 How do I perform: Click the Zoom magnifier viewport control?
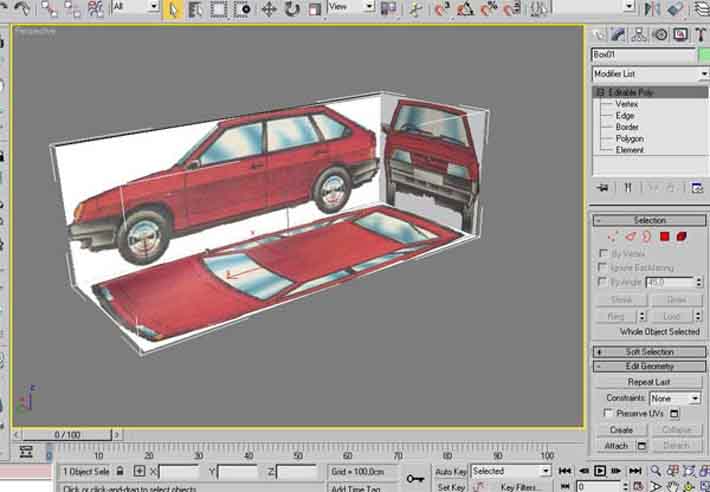coord(656,471)
